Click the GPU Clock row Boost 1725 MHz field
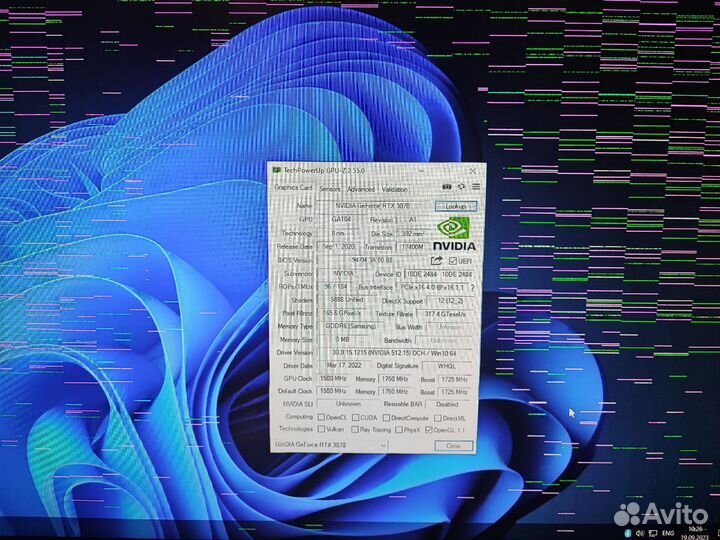The width and height of the screenshot is (720, 540). click(454, 380)
